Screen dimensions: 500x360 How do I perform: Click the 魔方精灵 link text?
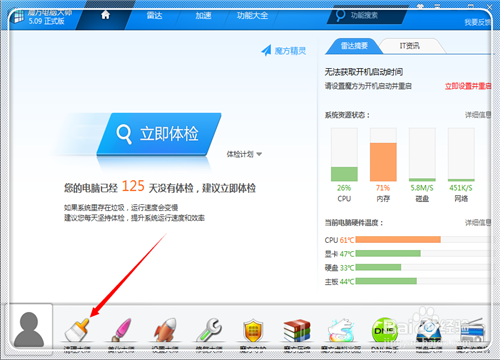pos(290,51)
